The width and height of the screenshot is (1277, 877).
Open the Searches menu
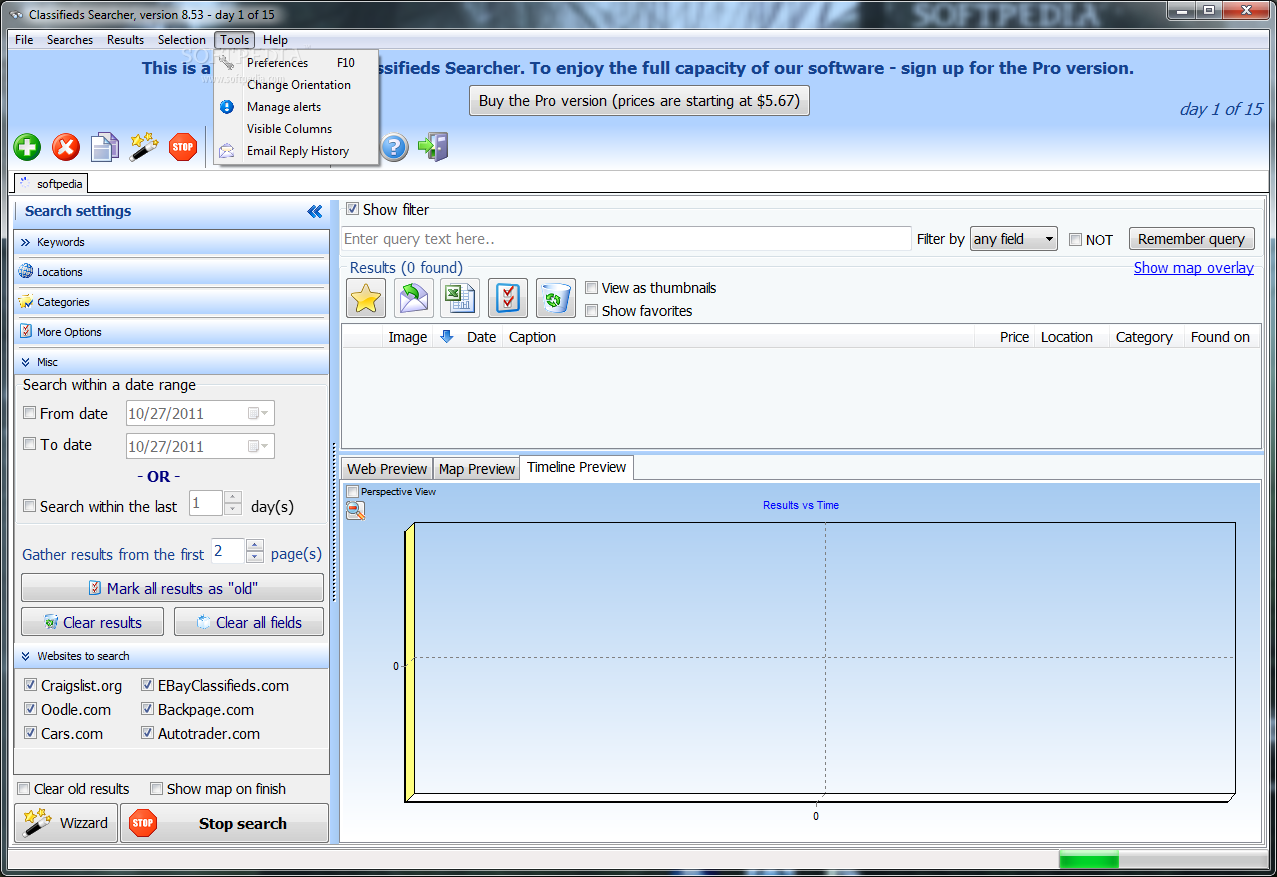[x=70, y=40]
